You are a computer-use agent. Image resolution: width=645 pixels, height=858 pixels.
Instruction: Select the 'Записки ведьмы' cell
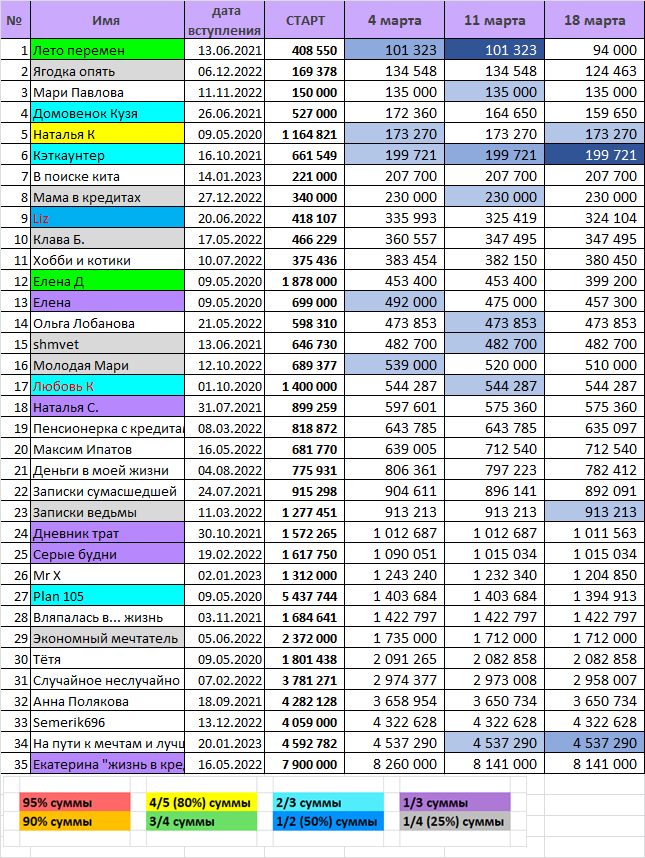[107, 512]
